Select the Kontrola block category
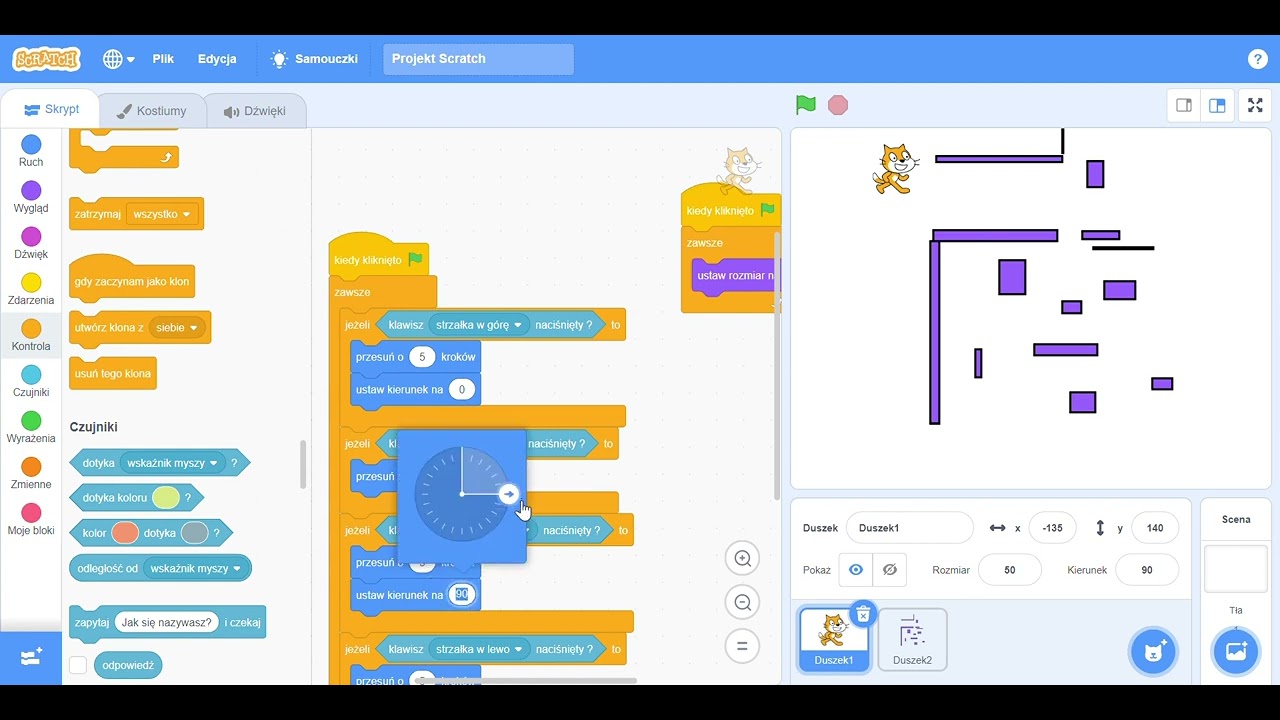Viewport: 1280px width, 720px height. coord(31,335)
